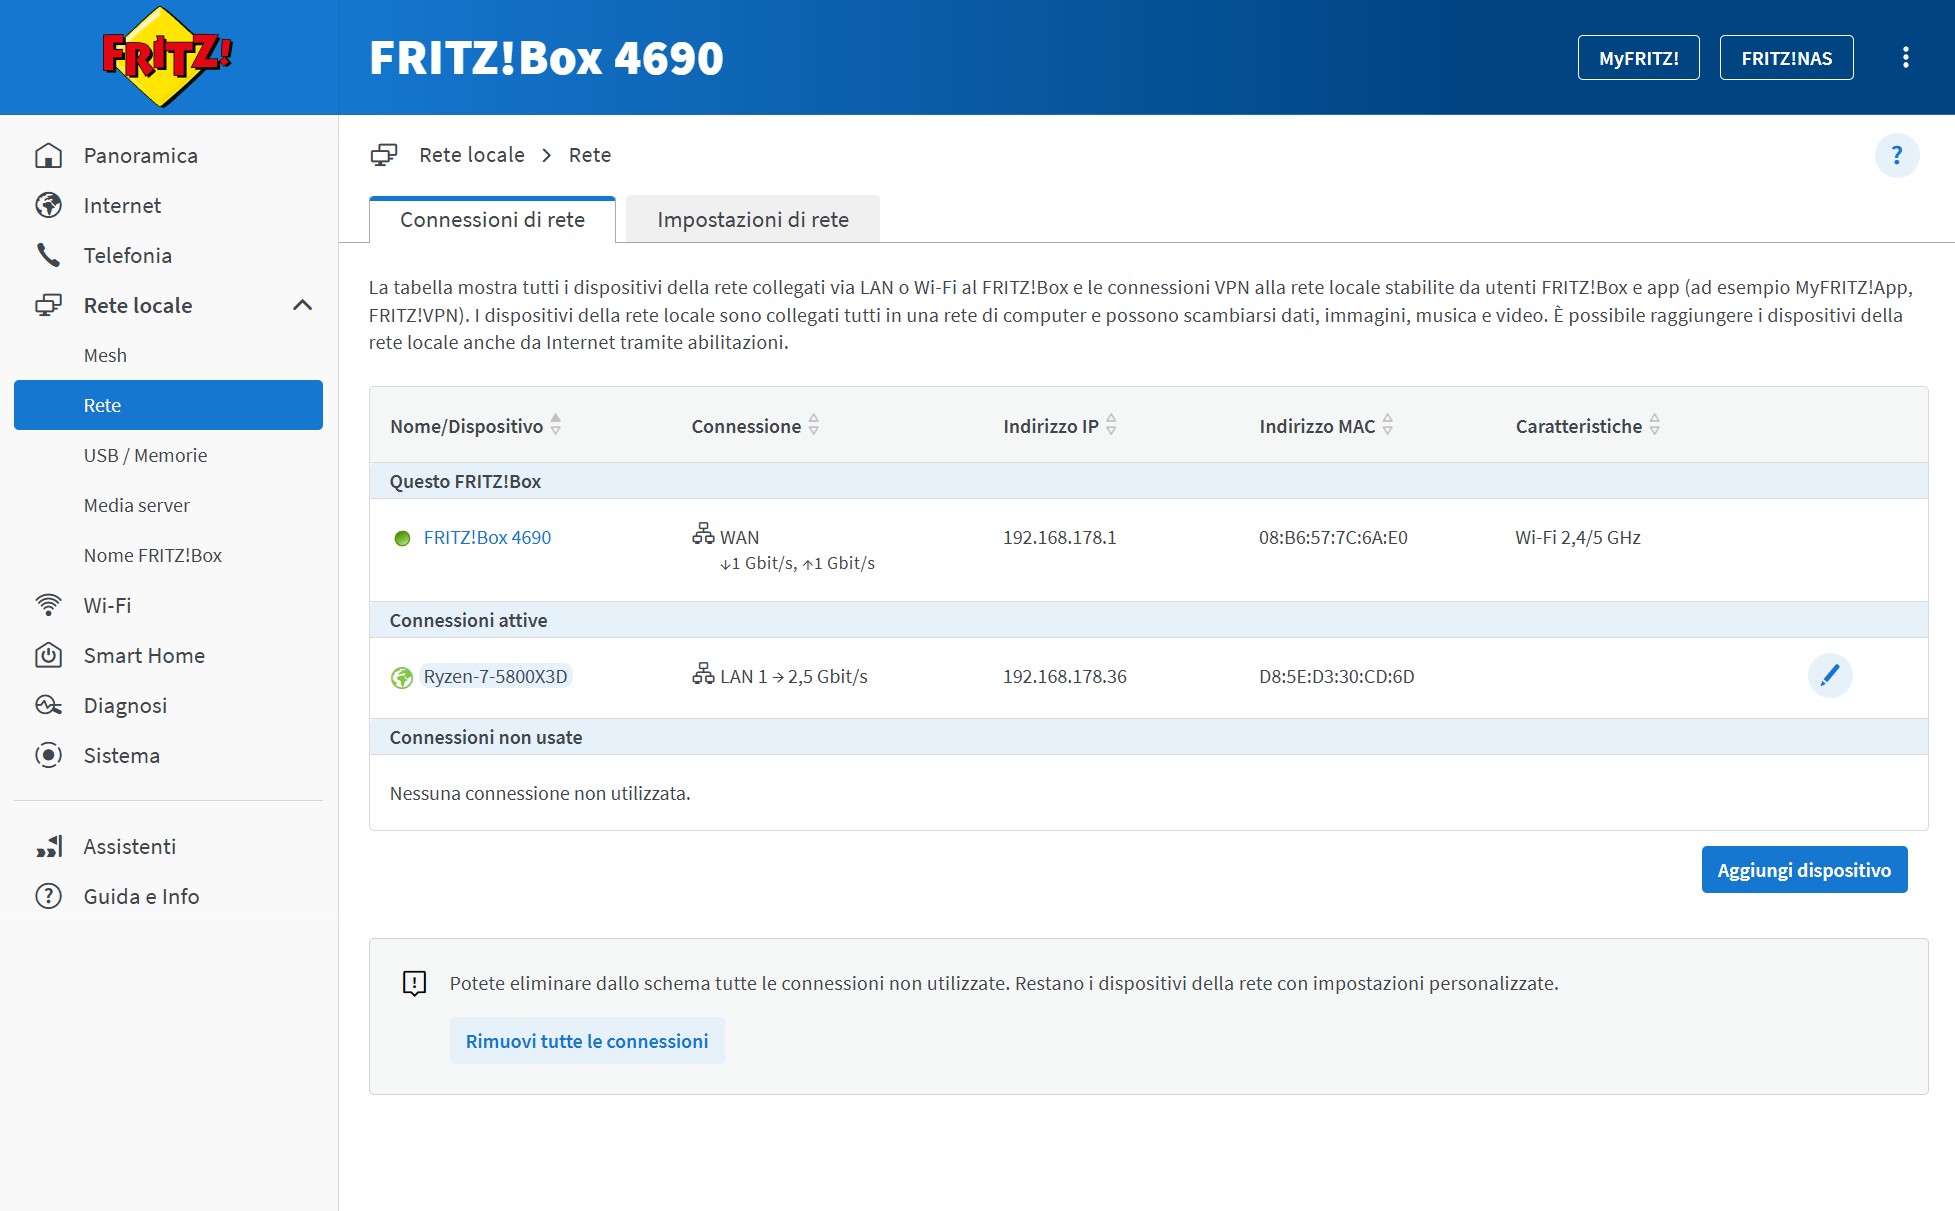Open the Telefonia menu entry

tap(168, 255)
